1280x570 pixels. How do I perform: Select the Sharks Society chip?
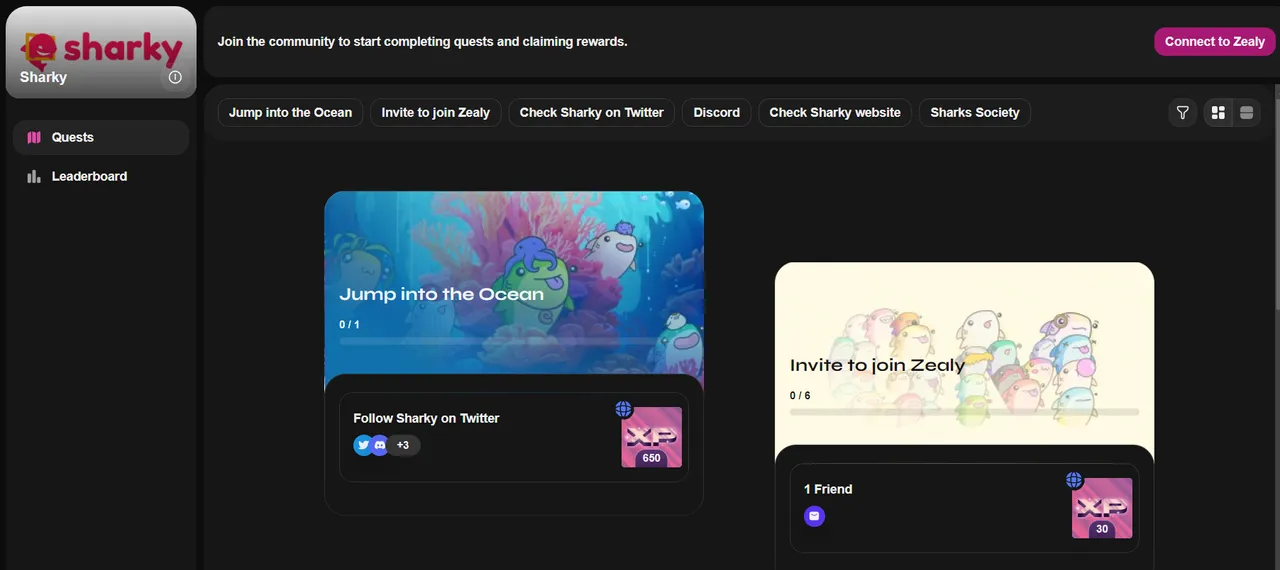[975, 113]
